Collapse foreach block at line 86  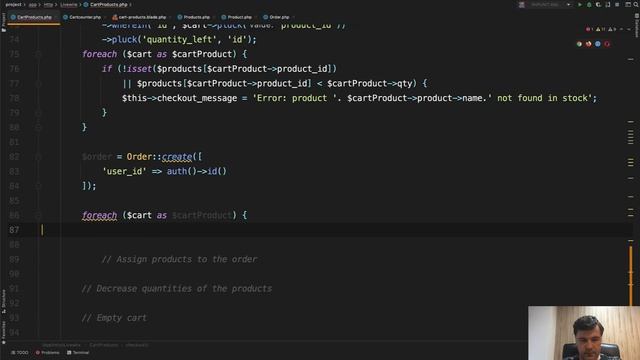tap(38, 216)
